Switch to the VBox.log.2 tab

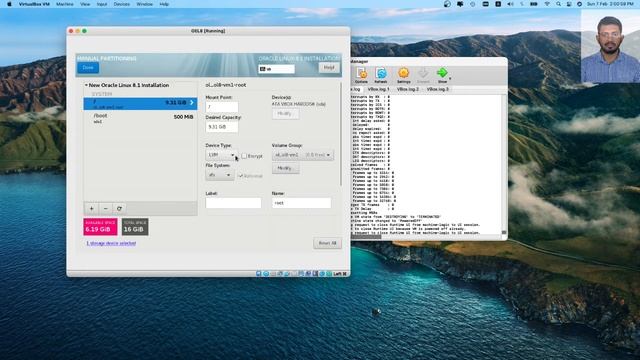(x=408, y=89)
